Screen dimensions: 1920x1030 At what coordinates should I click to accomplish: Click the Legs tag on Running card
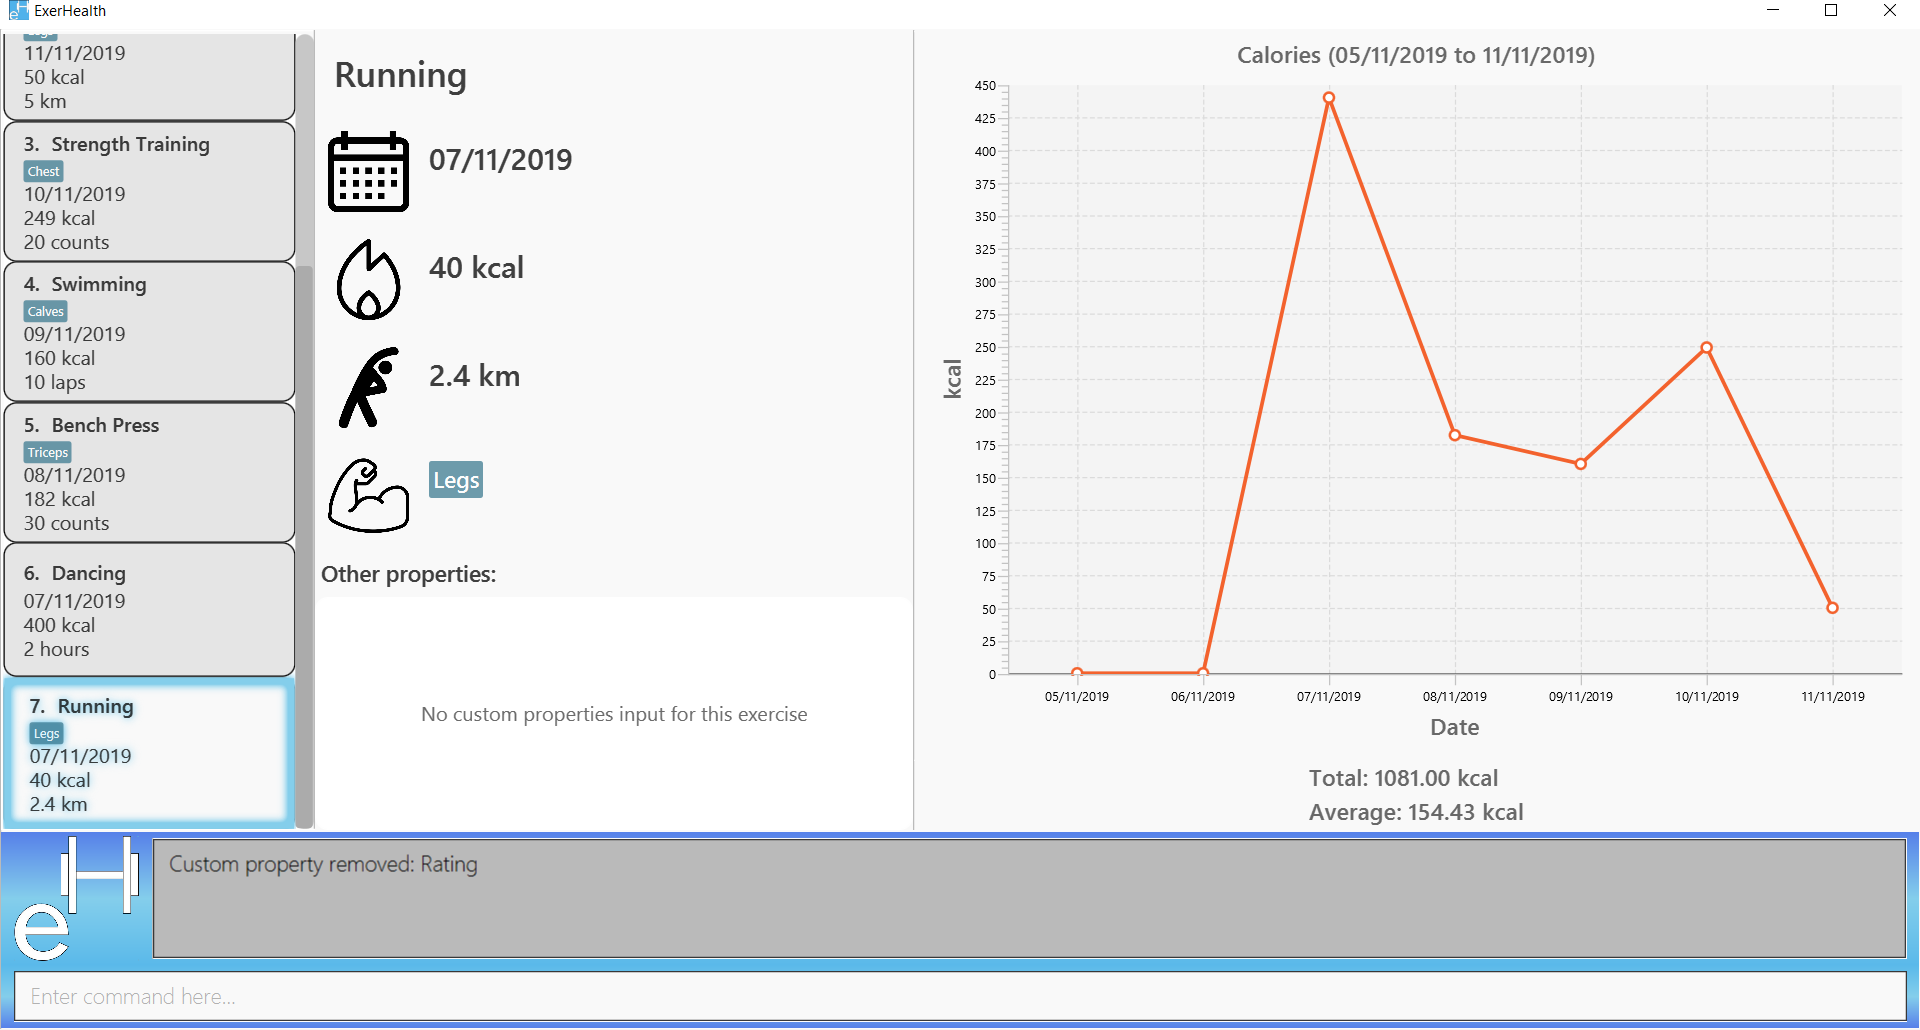tap(47, 733)
